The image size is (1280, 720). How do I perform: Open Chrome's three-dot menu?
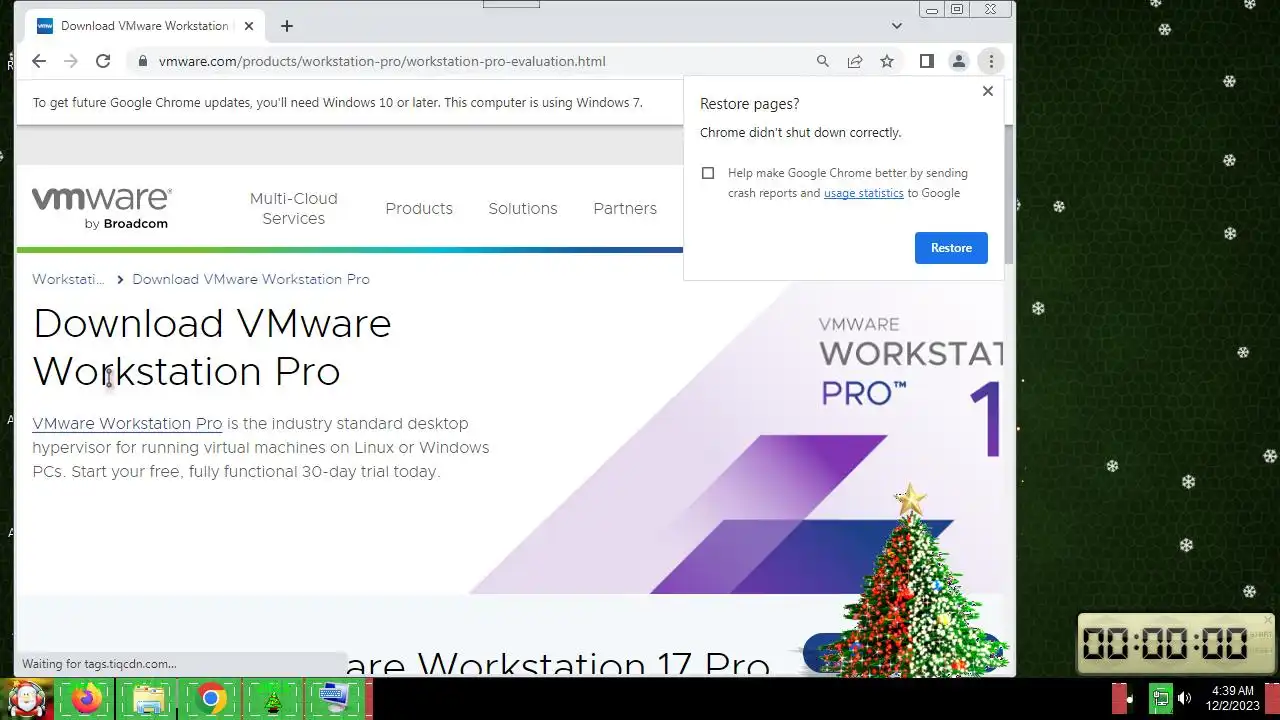pos(991,61)
